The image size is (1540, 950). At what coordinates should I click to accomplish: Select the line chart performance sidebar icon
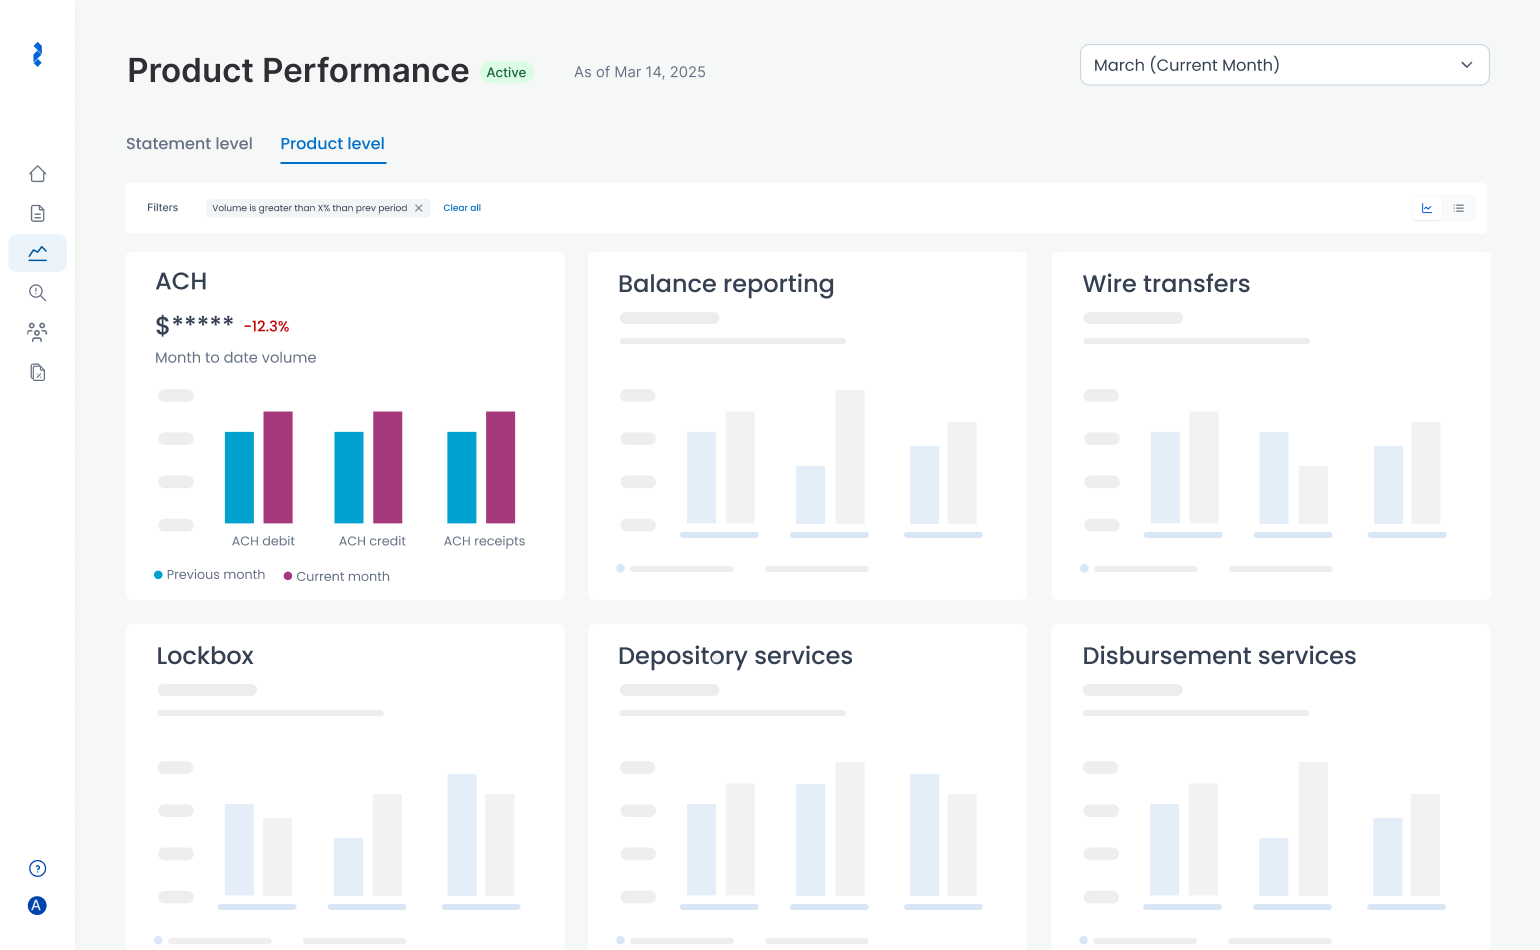pos(37,253)
